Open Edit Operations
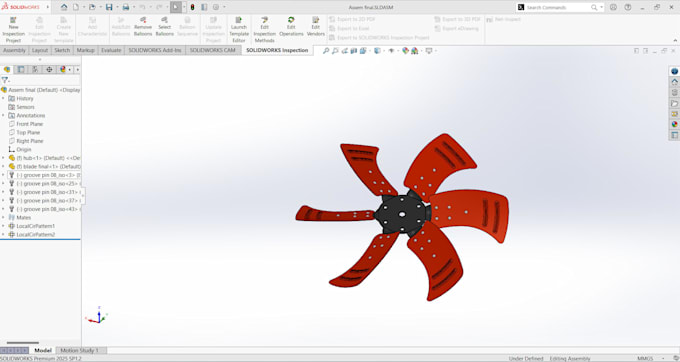Image resolution: width=680 pixels, height=362 pixels. click(x=291, y=26)
